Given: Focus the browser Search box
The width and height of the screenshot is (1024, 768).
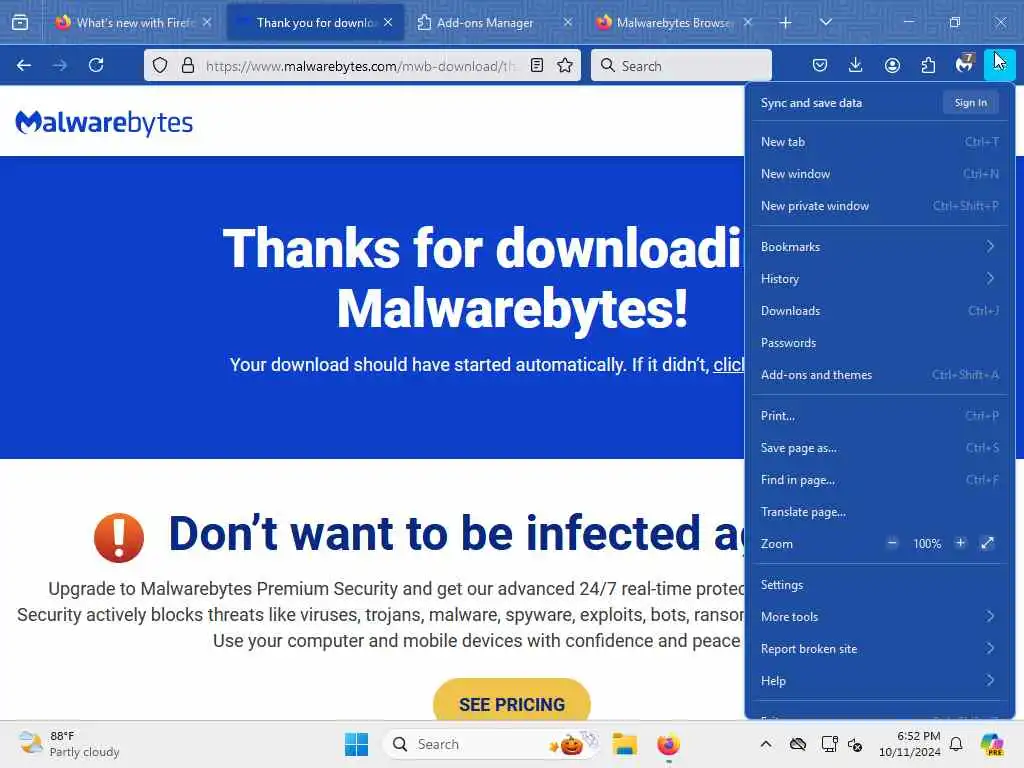Looking at the screenshot, I should pyautogui.click(x=681, y=65).
